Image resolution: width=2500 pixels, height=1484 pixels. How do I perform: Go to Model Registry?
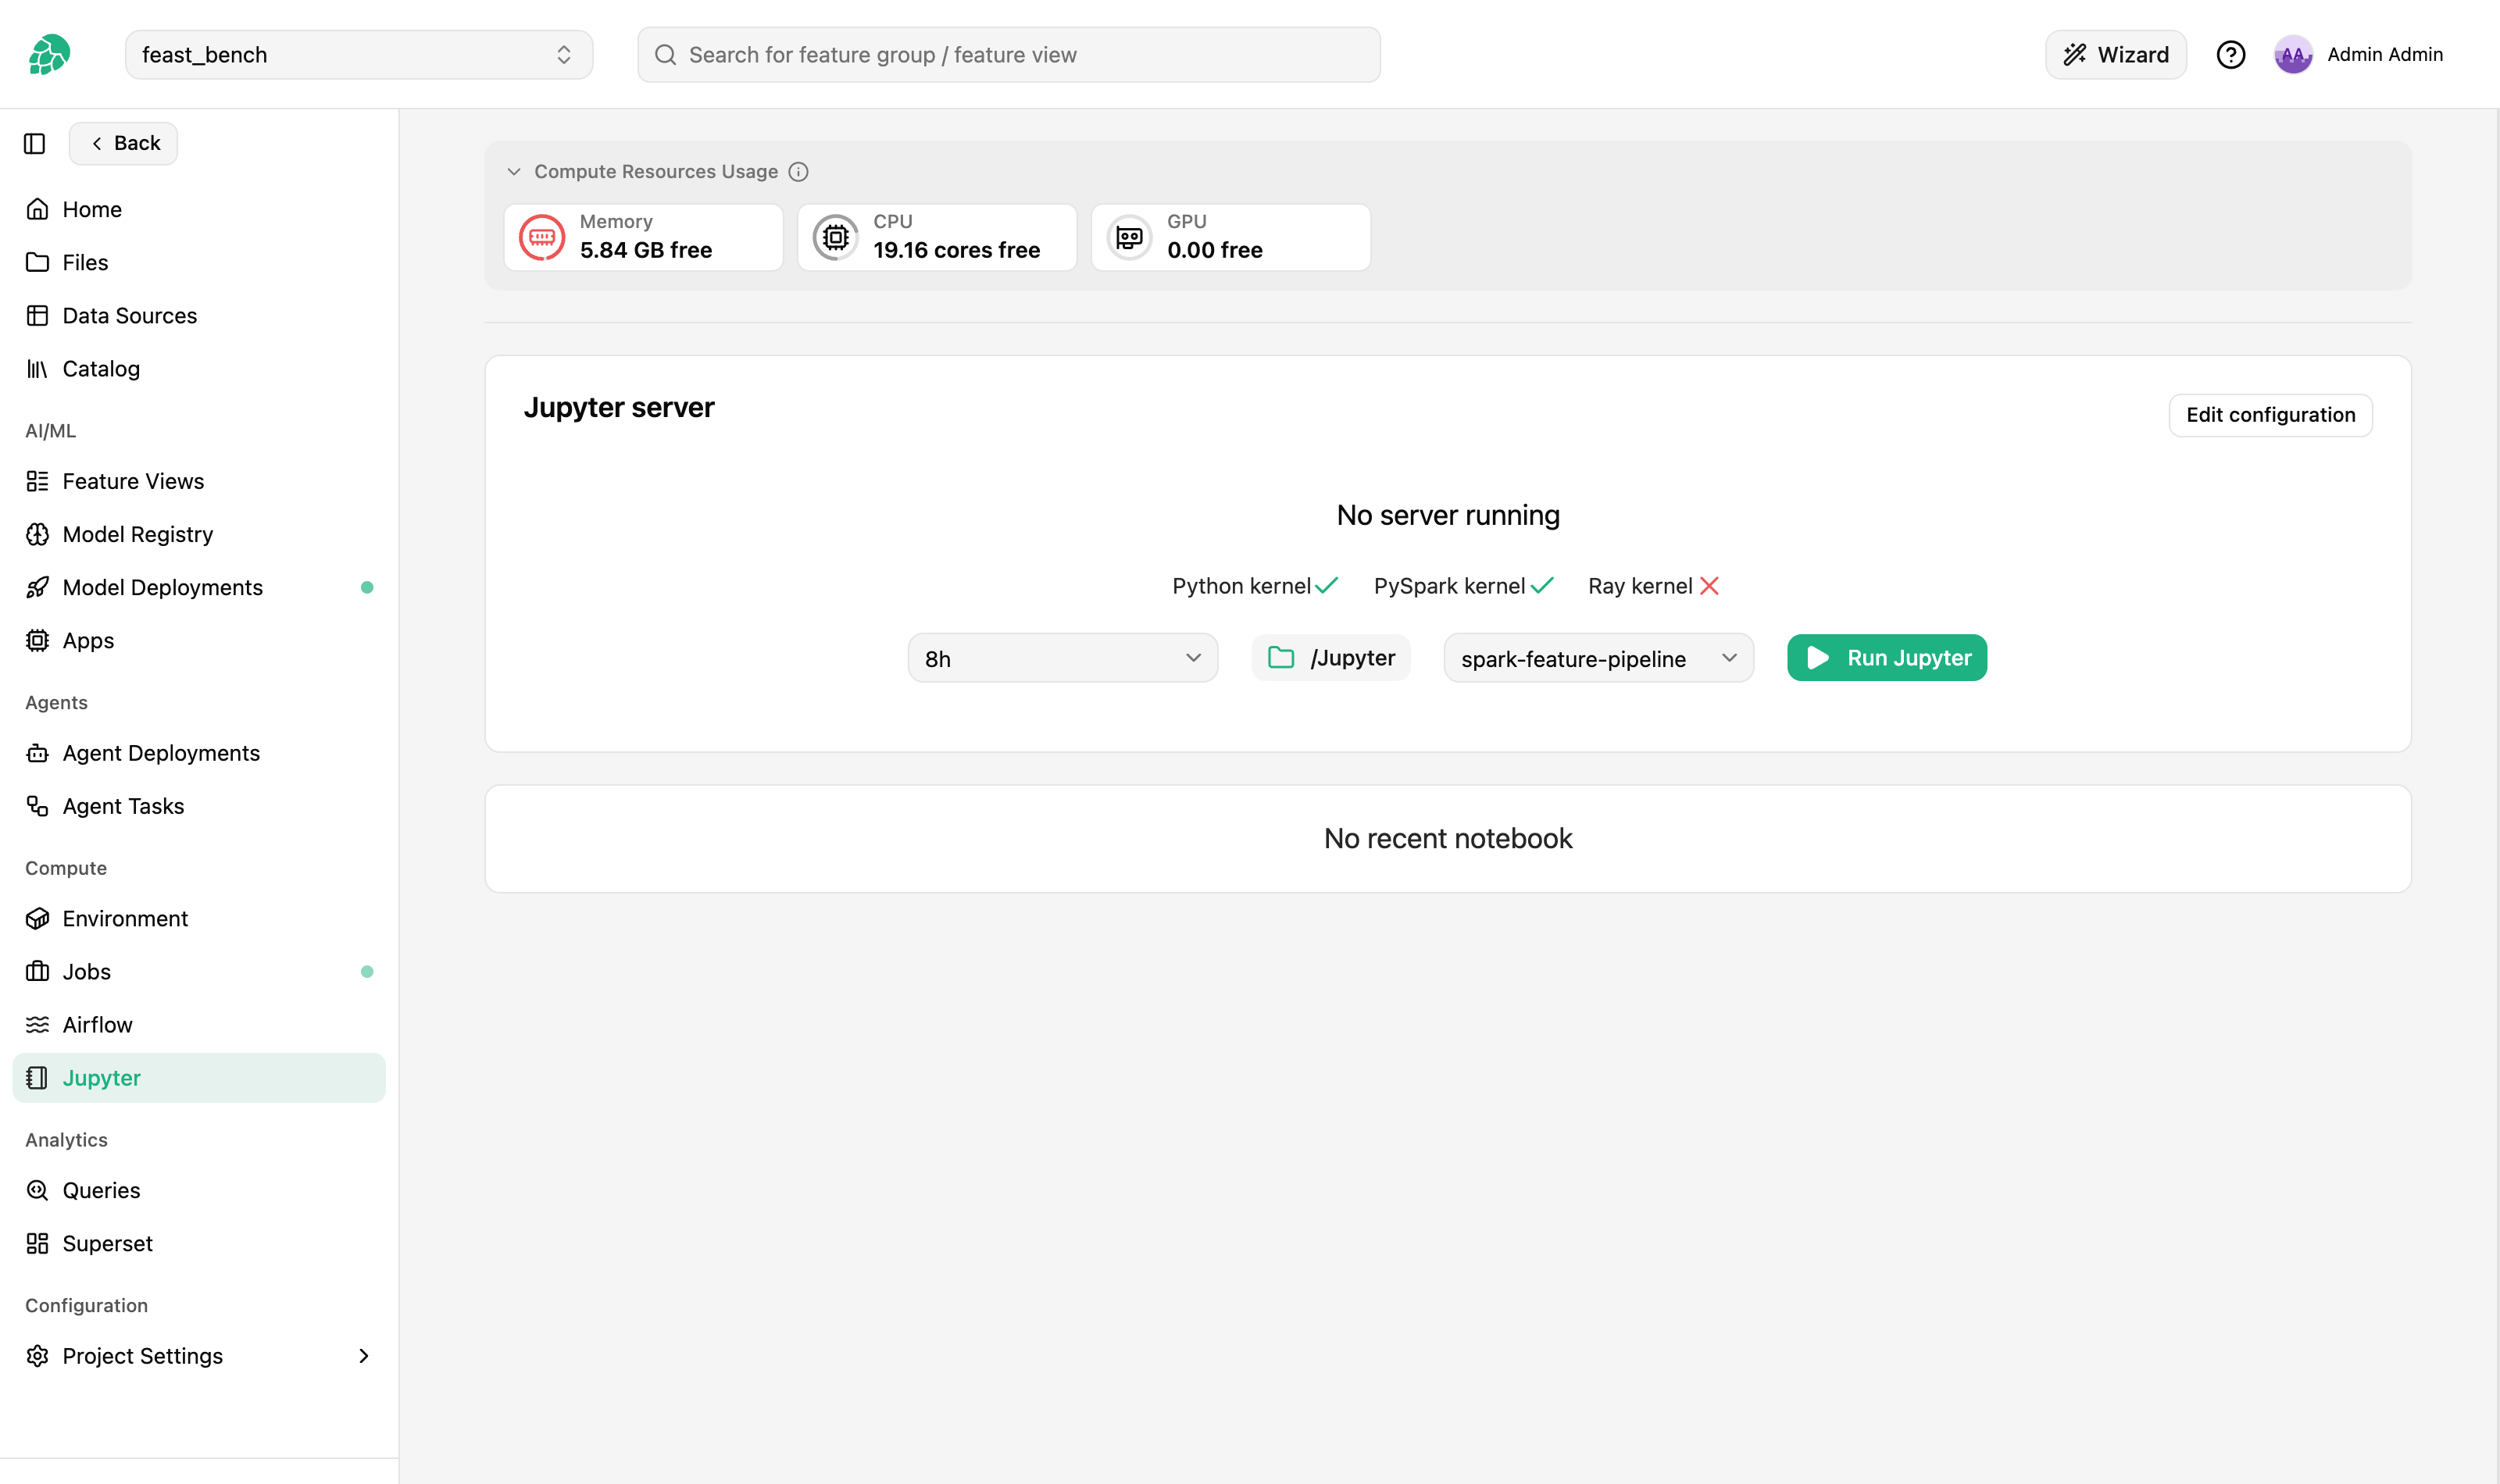pyautogui.click(x=198, y=534)
